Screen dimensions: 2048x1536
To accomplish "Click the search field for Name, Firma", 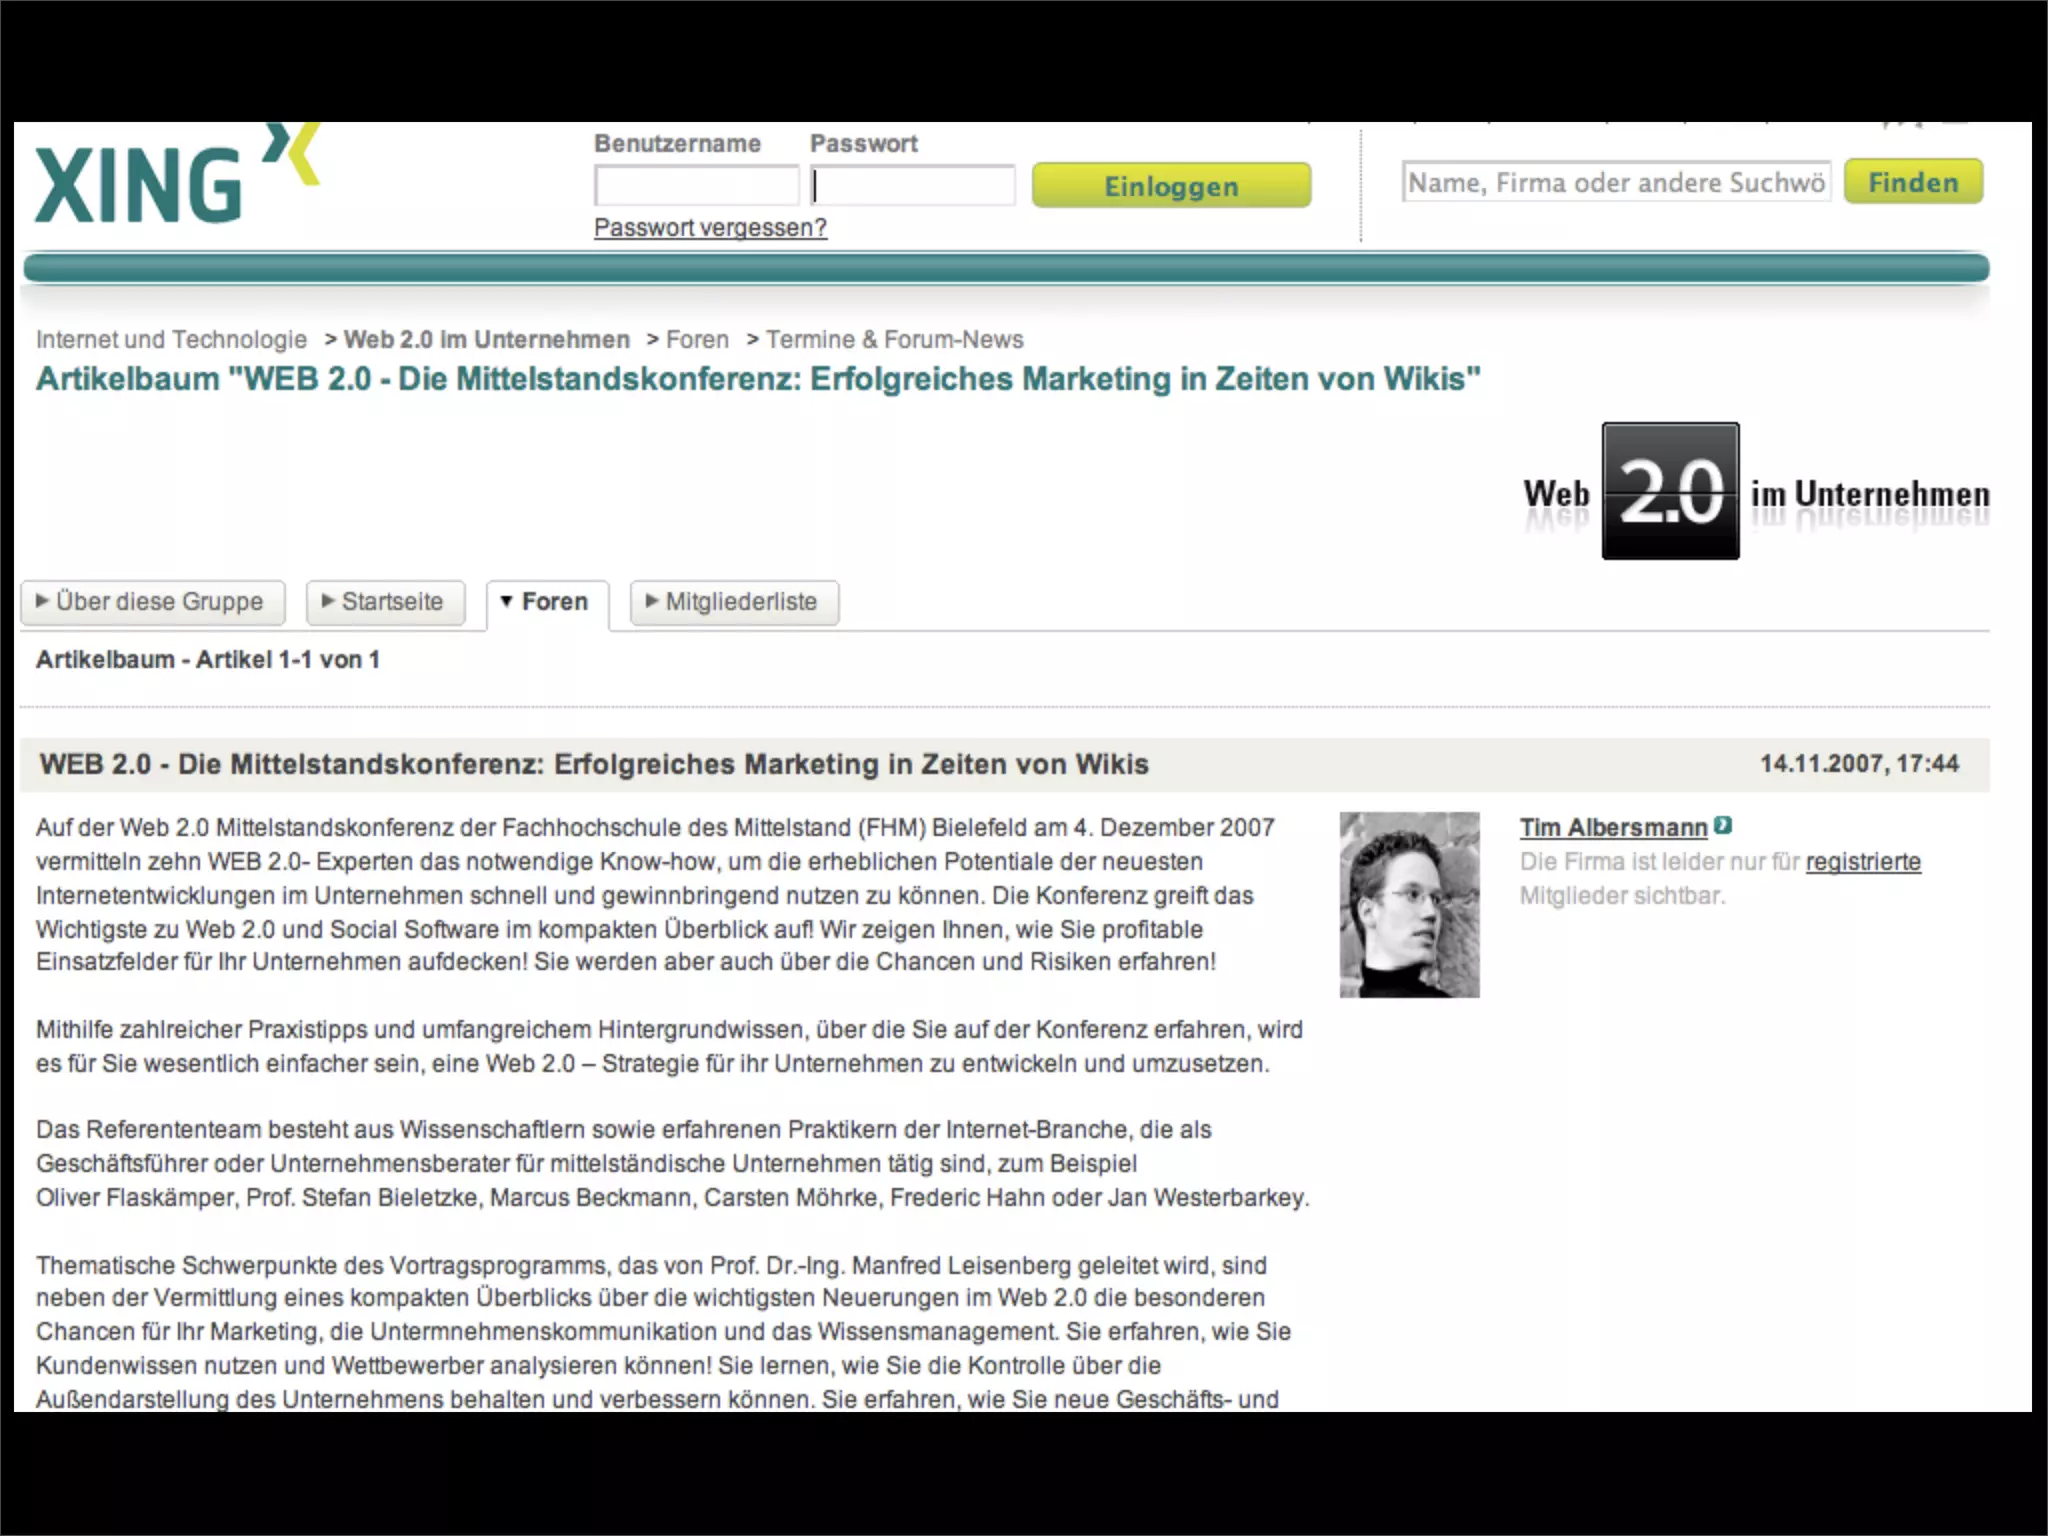I will tap(1616, 182).
